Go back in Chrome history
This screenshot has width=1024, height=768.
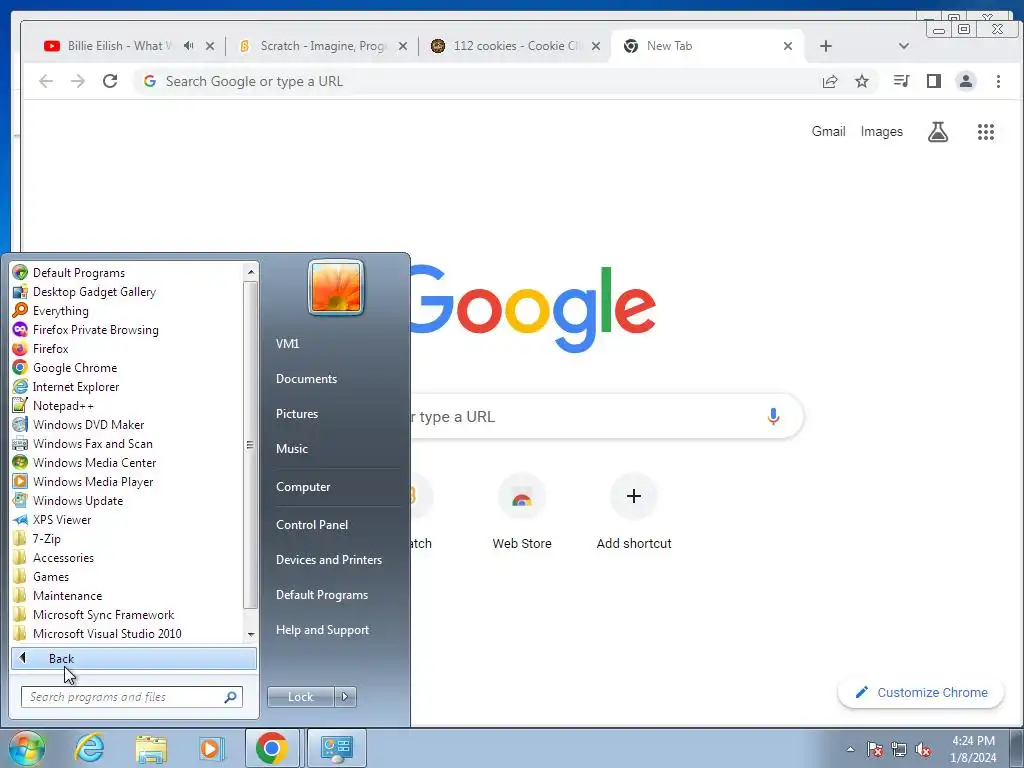46,81
